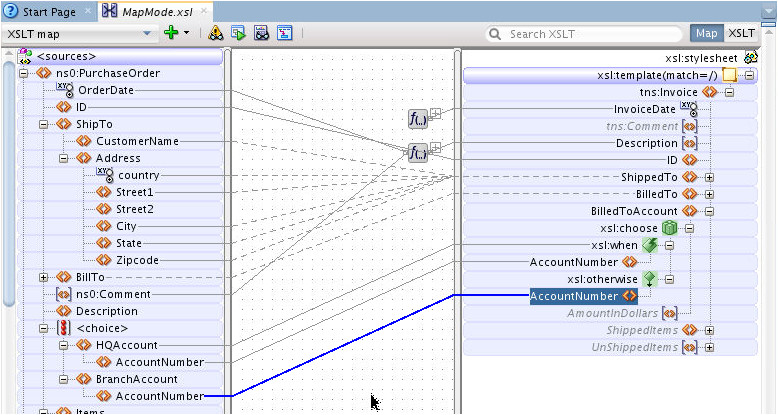Collapse the tns:Invoice target node
The height and width of the screenshot is (415, 778).
[730, 92]
